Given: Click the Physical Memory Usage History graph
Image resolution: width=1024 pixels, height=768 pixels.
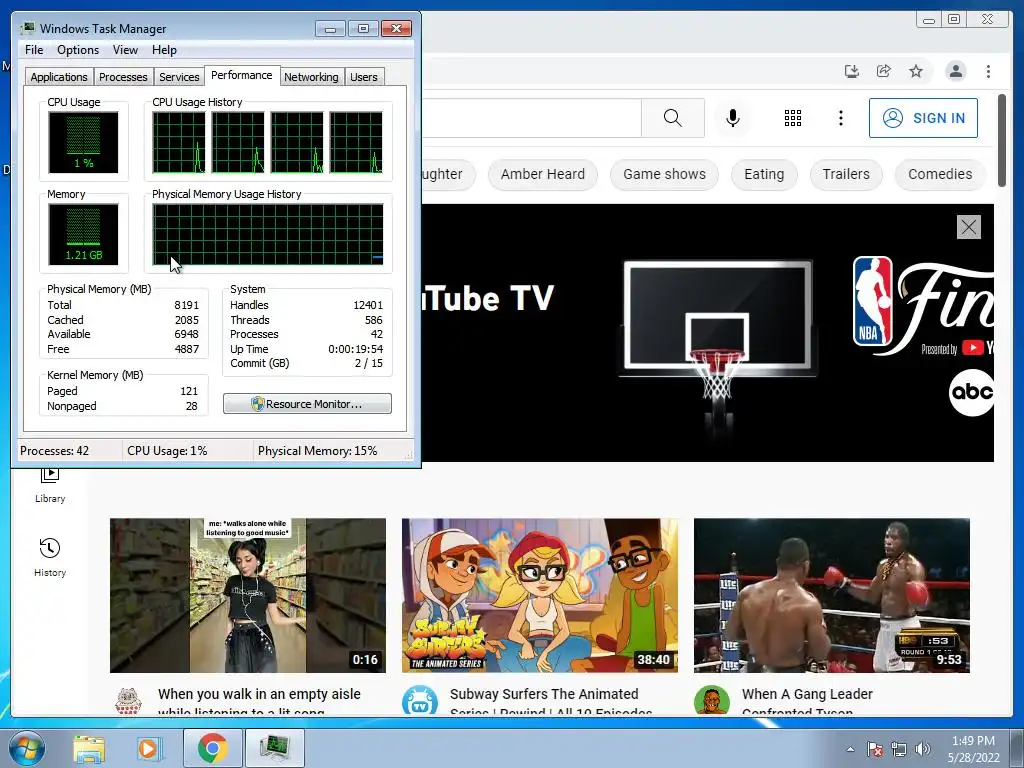Looking at the screenshot, I should click(268, 234).
